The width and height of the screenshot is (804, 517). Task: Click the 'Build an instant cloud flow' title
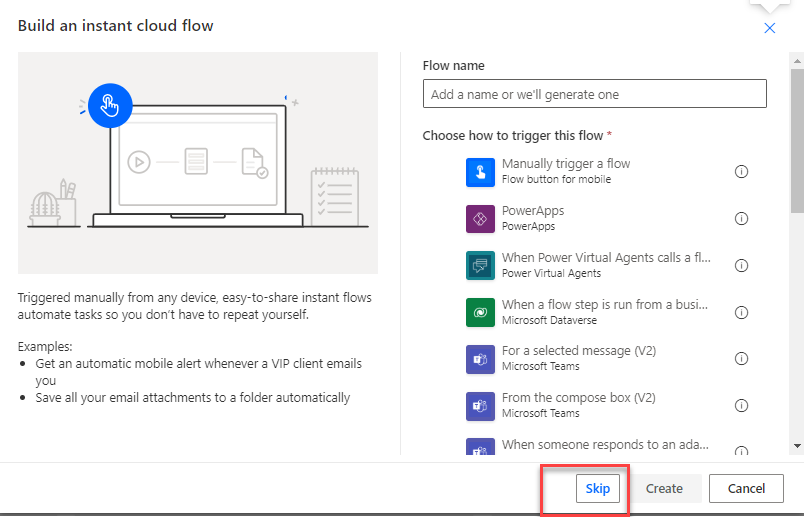tap(115, 26)
